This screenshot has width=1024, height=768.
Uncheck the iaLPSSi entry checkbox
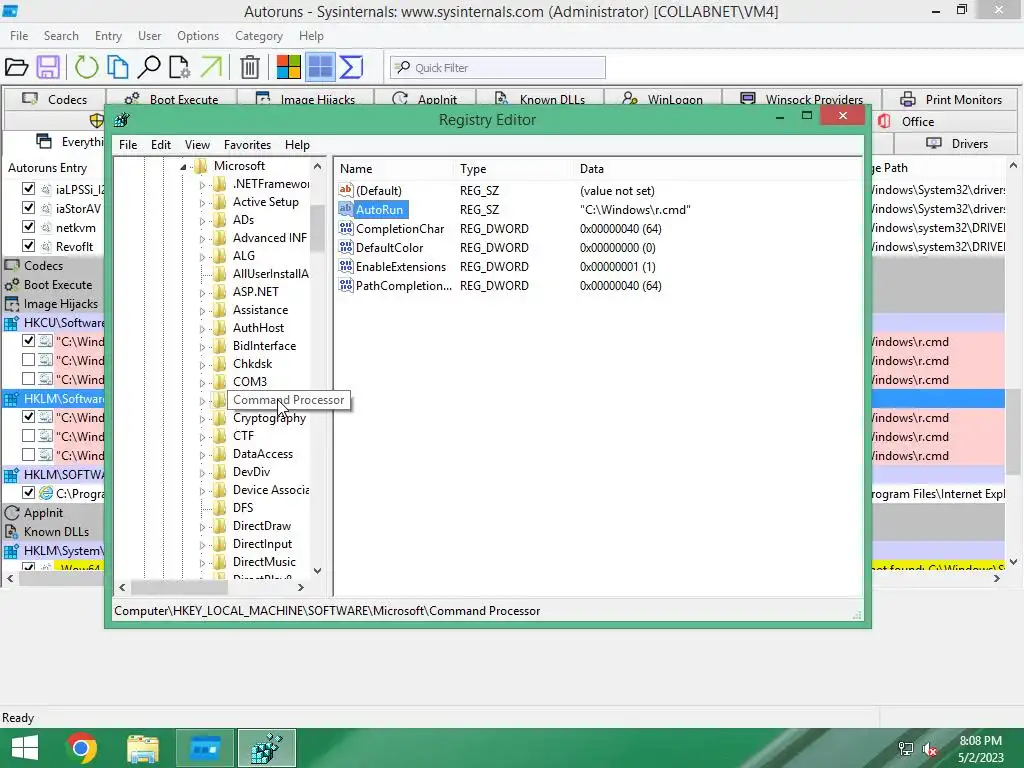(28, 189)
